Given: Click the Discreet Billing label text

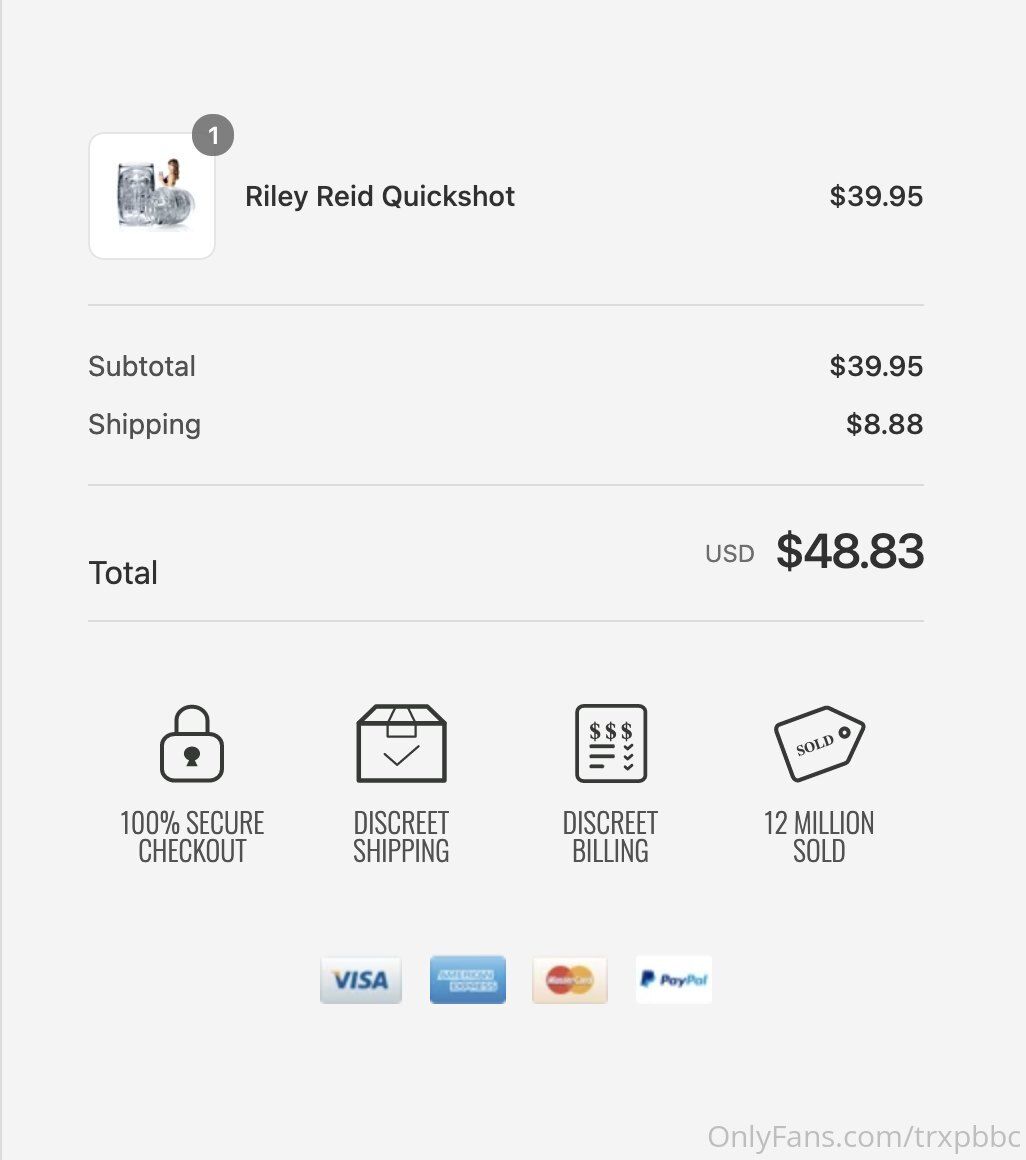Looking at the screenshot, I should (611, 837).
